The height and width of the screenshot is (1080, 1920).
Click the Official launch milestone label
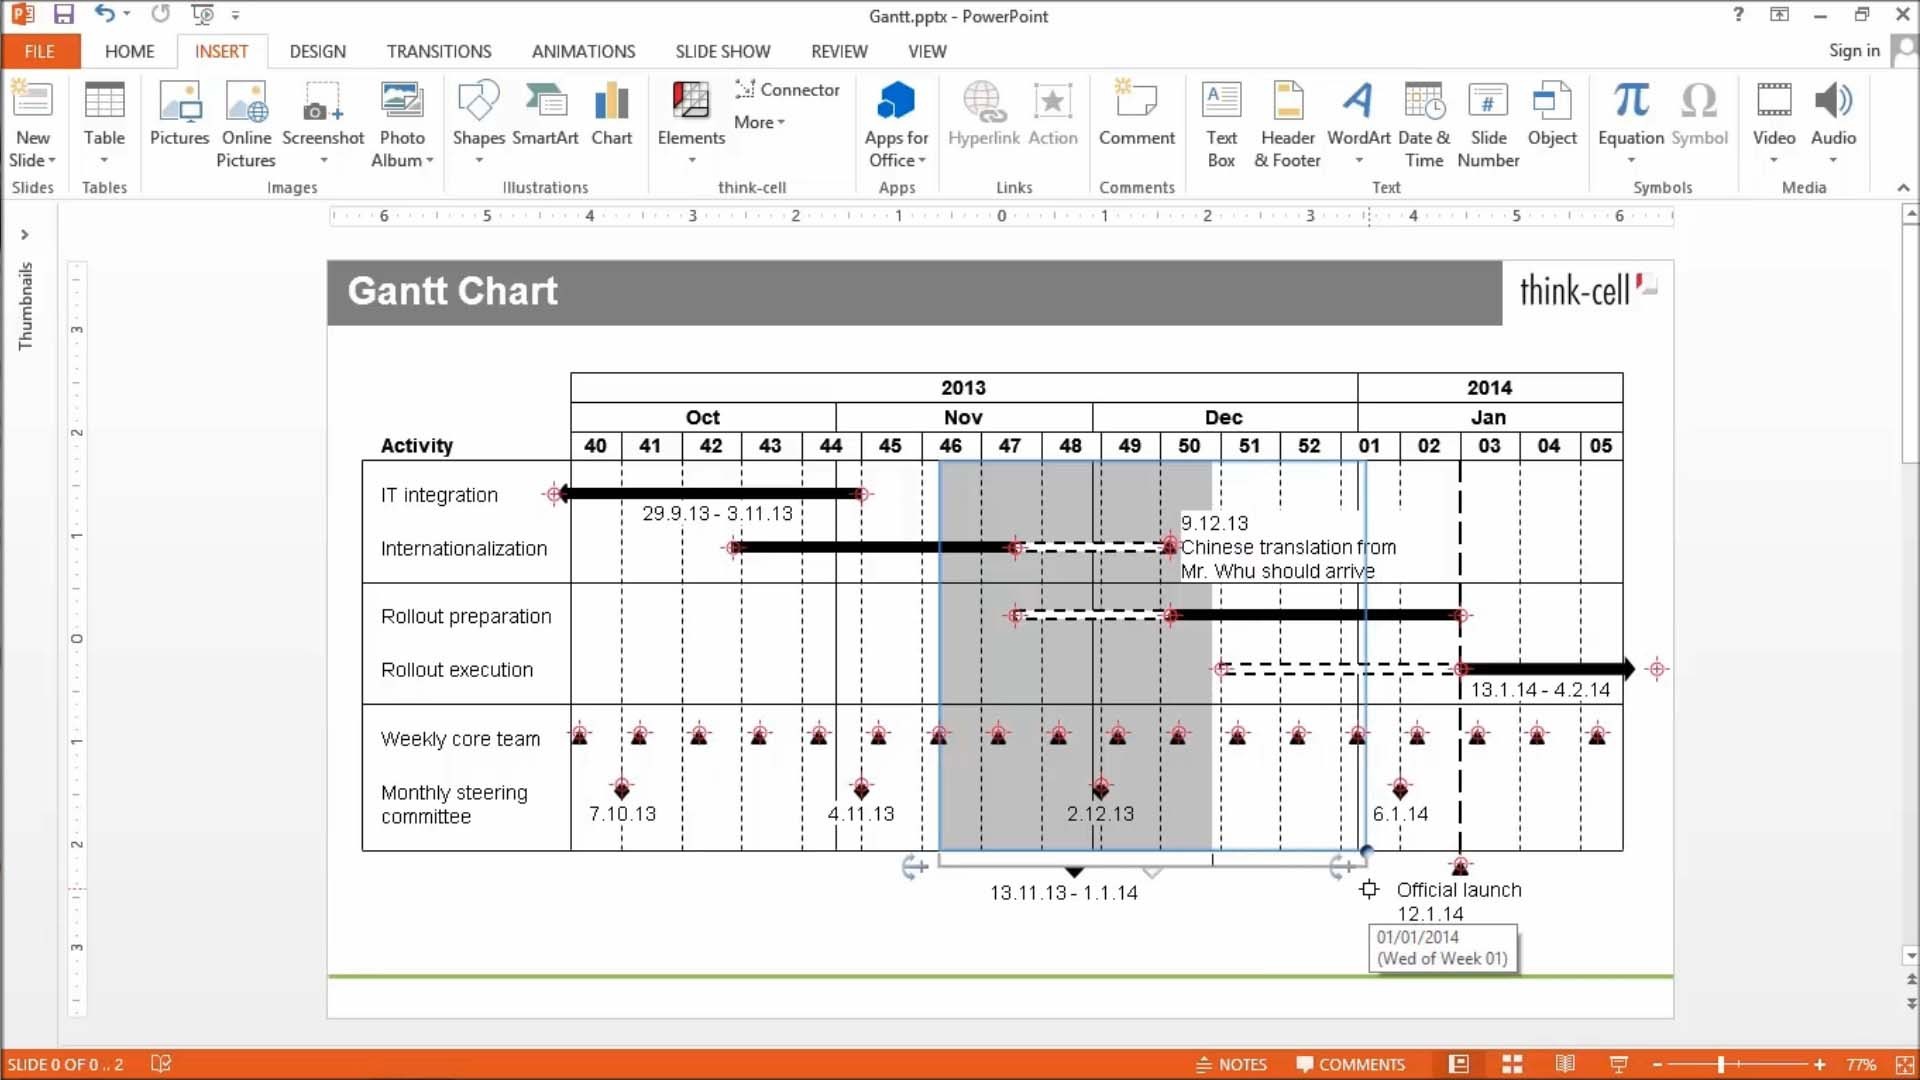click(x=1459, y=890)
